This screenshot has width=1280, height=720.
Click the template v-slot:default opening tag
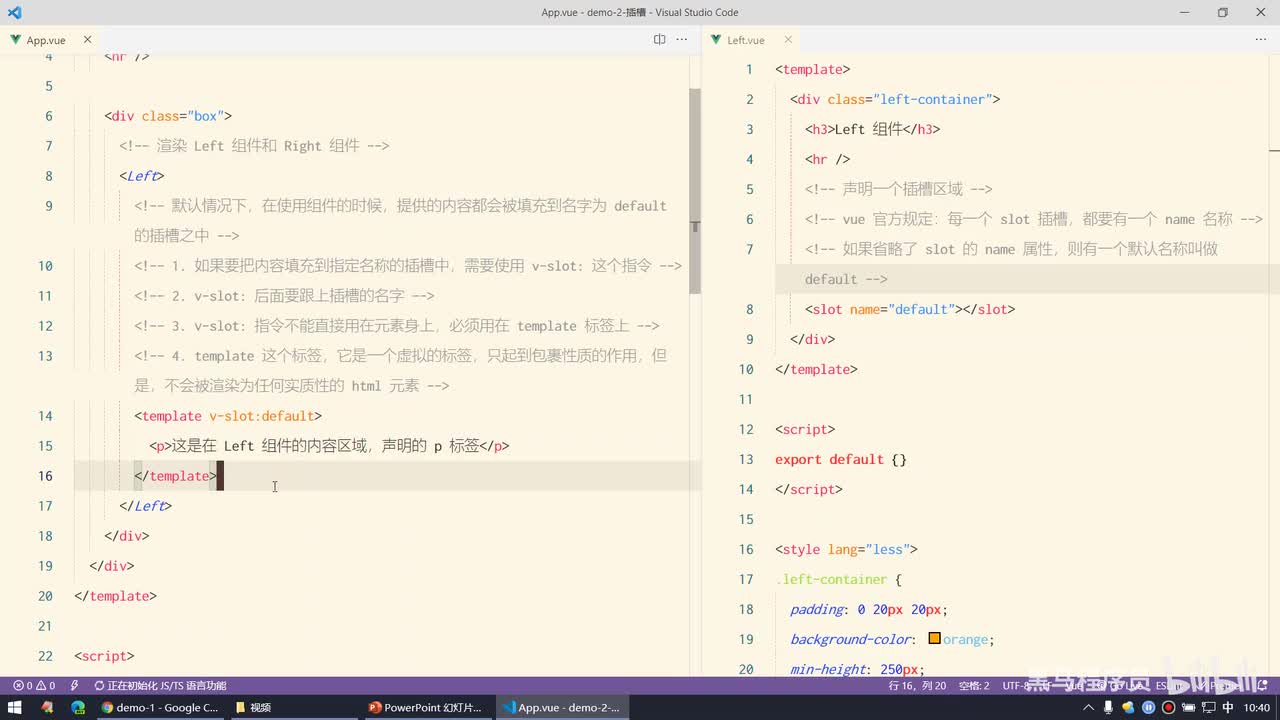pos(228,416)
